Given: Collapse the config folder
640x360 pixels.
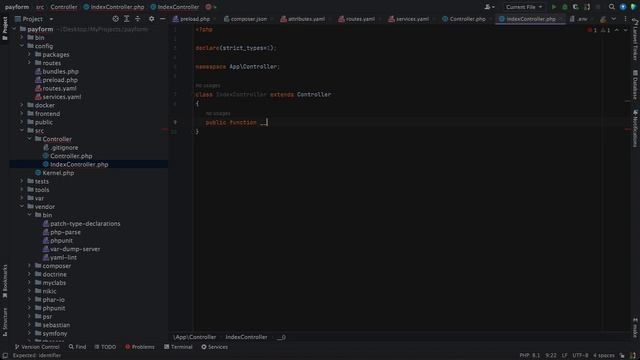Looking at the screenshot, I should [x=22, y=46].
